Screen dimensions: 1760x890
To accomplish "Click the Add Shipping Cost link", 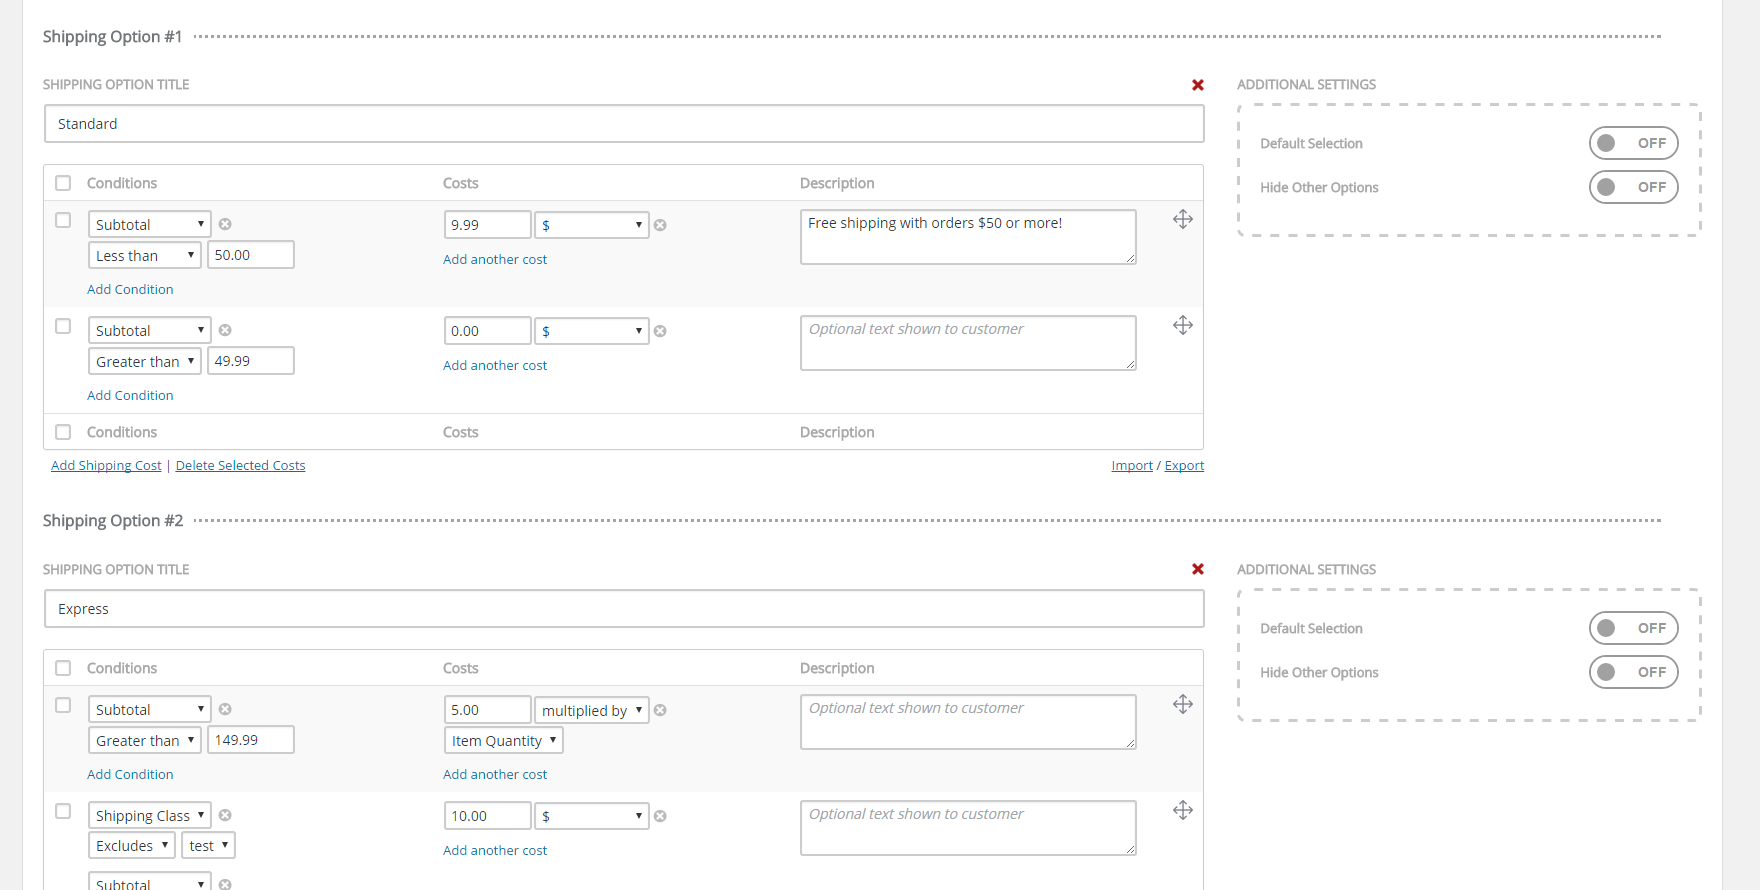I will [x=106, y=466].
